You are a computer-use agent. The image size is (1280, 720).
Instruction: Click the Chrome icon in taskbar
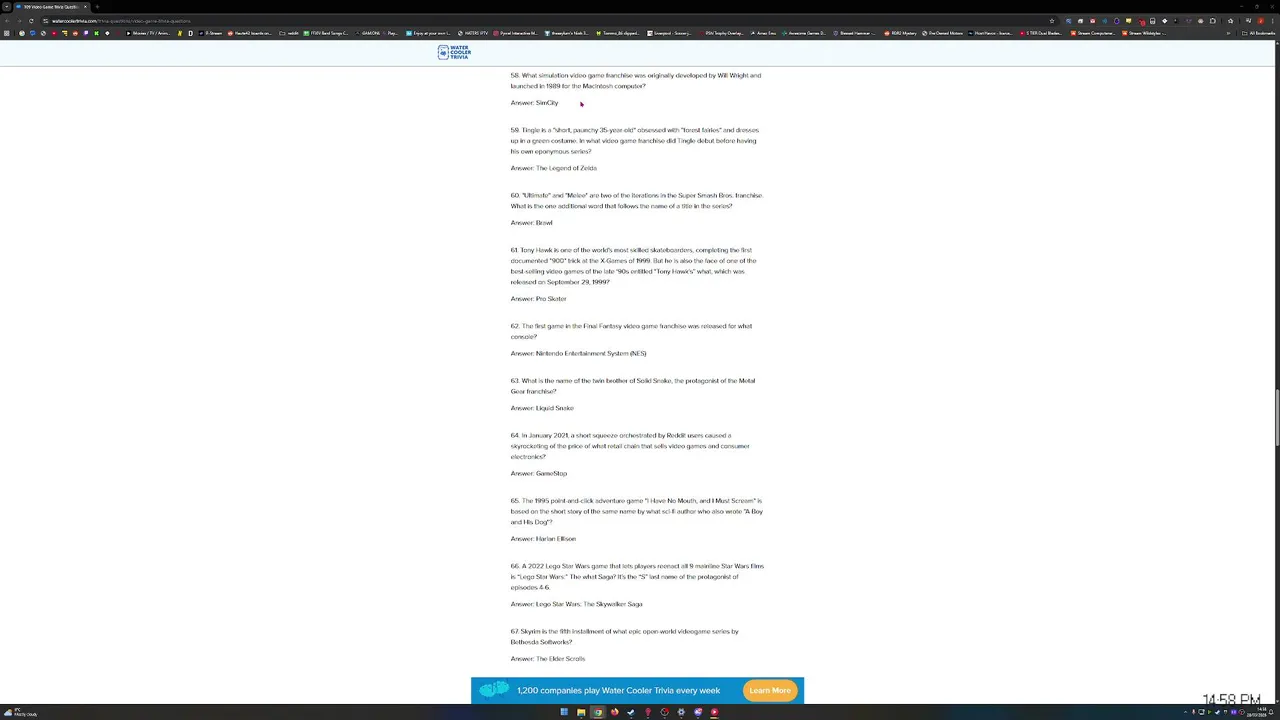(x=598, y=712)
